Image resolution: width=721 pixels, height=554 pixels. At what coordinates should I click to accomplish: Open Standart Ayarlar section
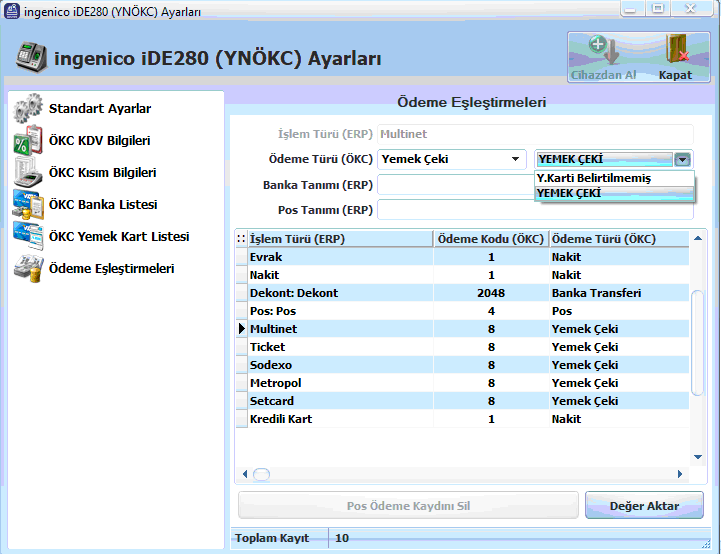pyautogui.click(x=100, y=109)
